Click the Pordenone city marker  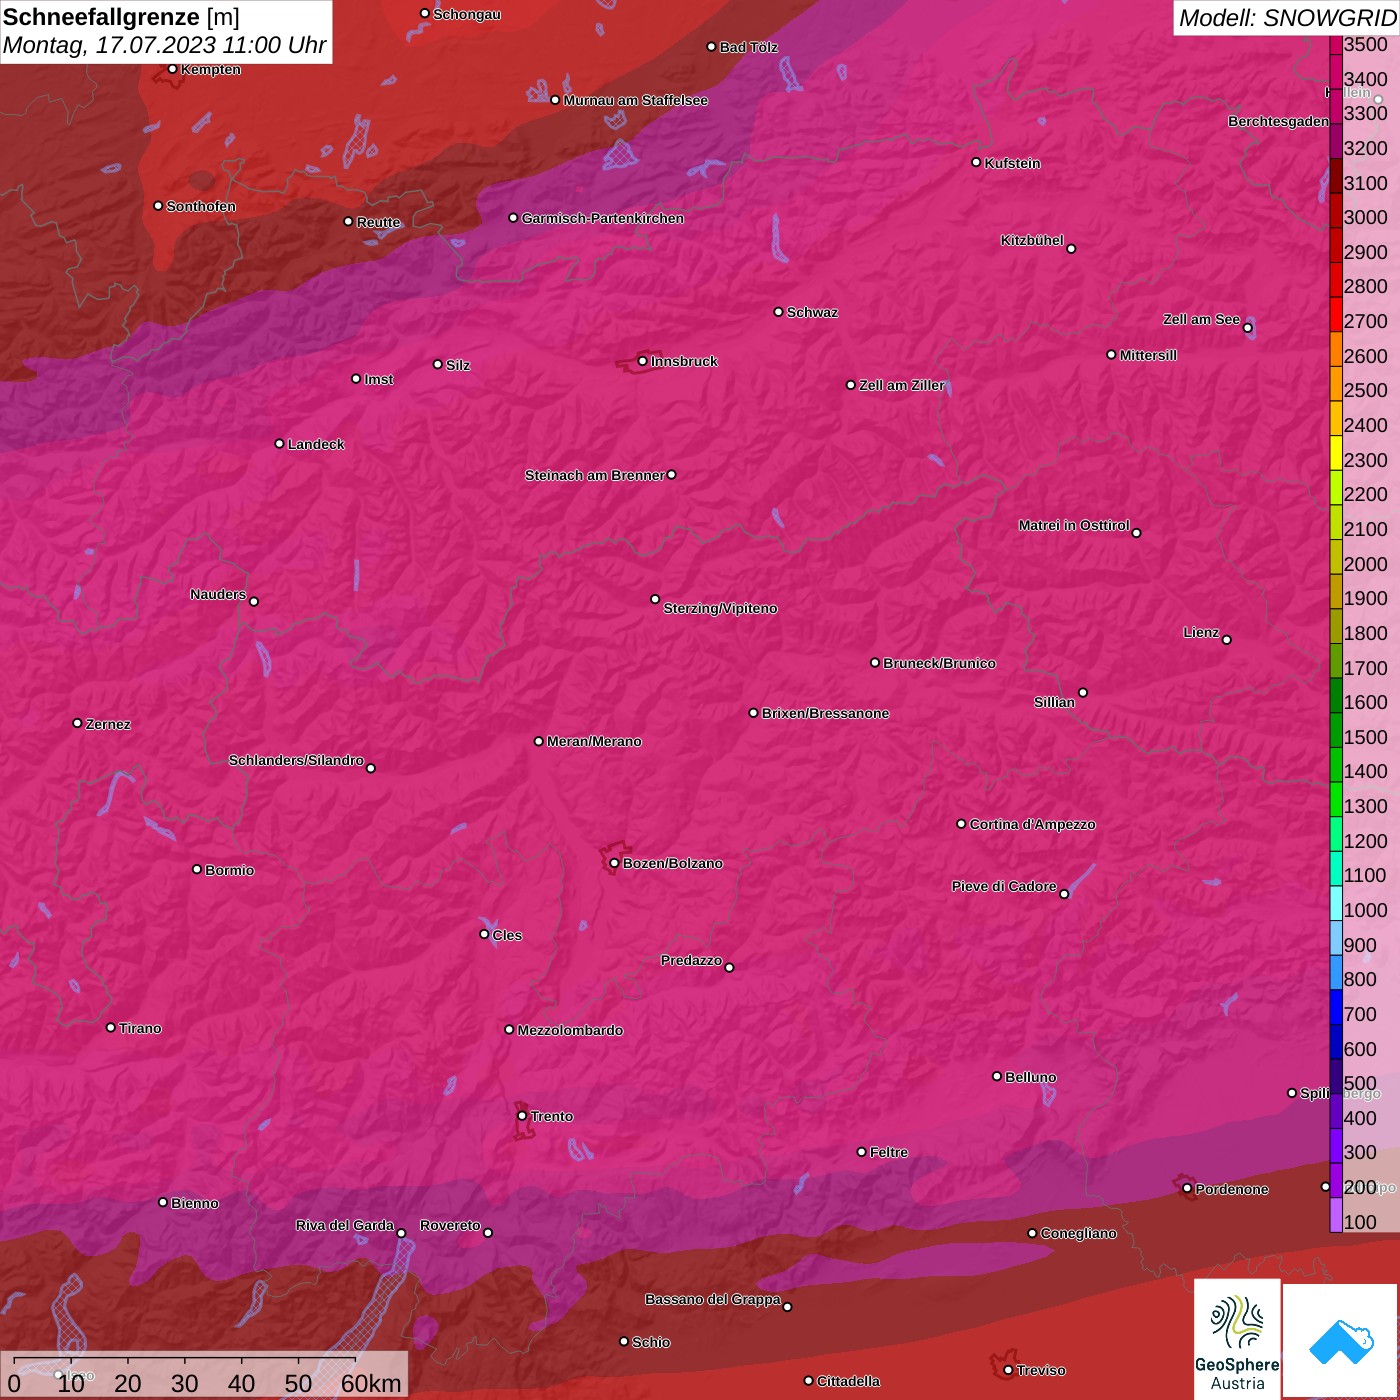tap(1187, 1189)
